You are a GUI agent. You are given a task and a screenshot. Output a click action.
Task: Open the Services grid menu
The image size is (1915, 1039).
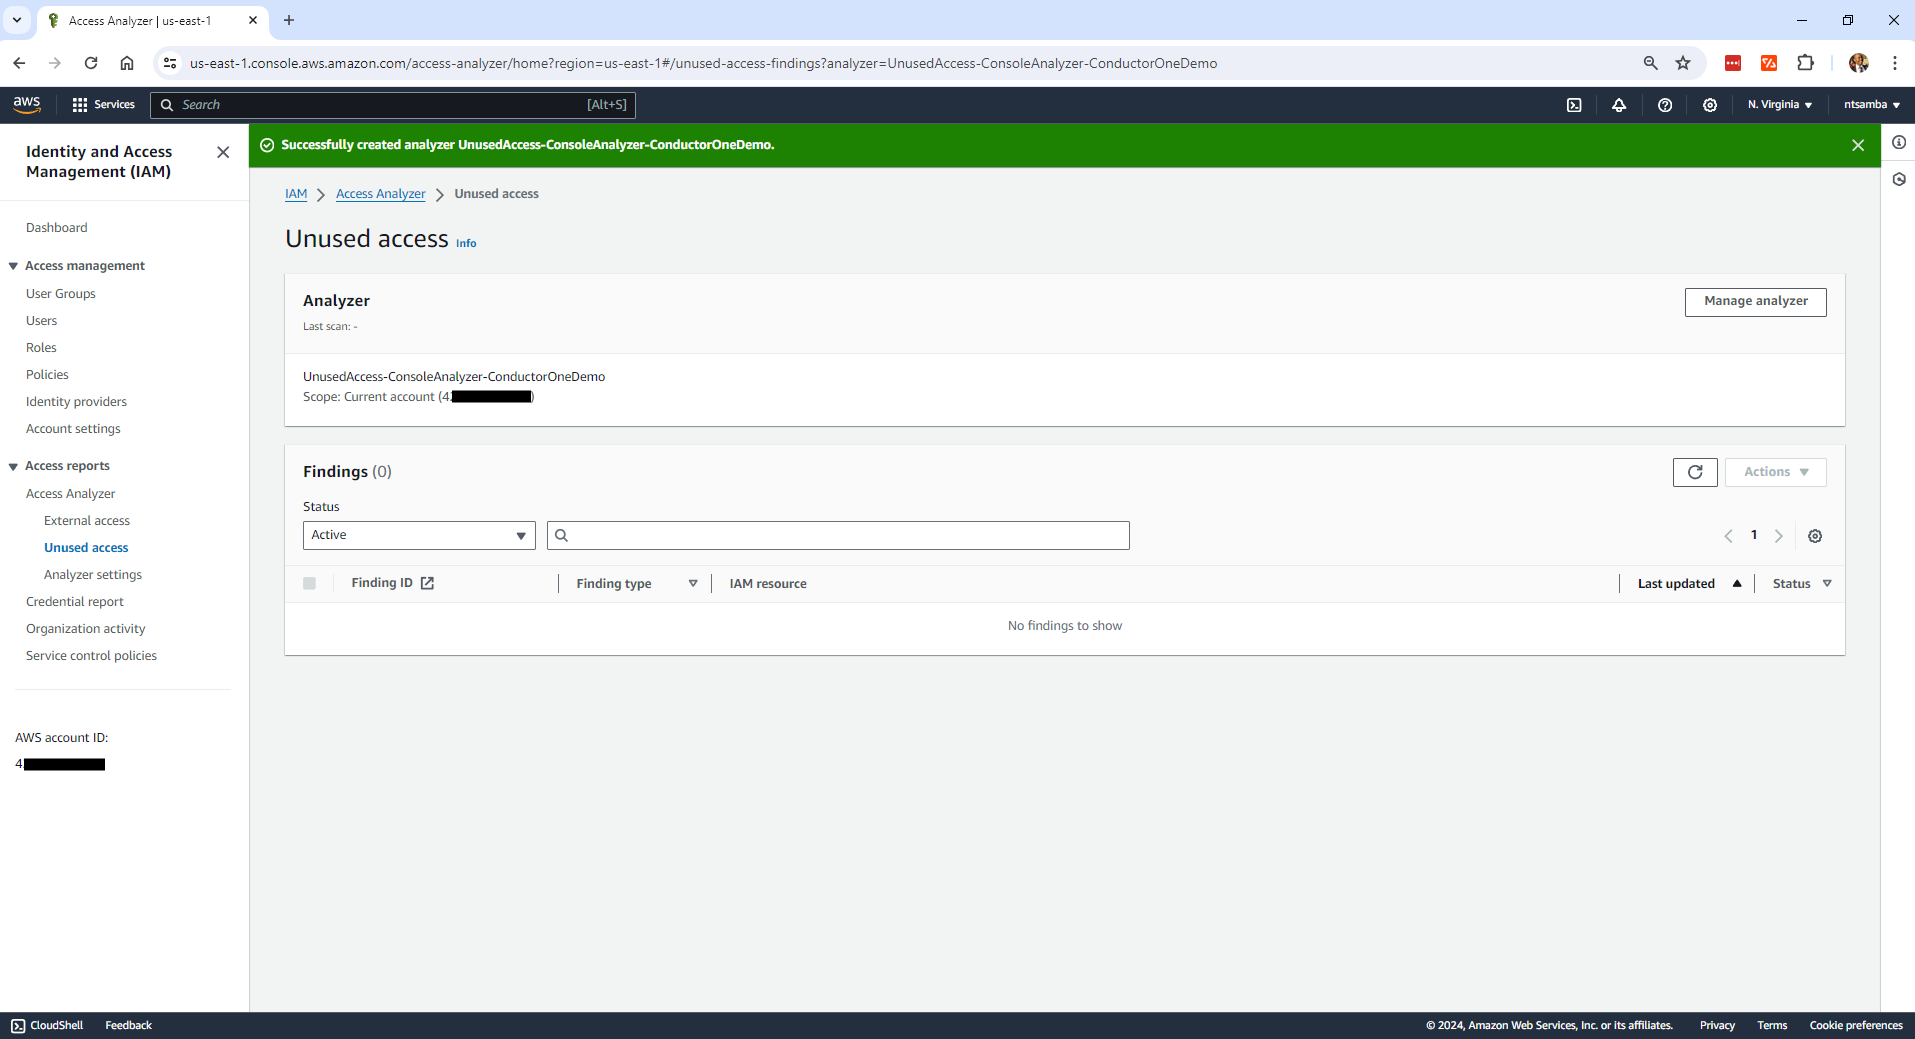(80, 104)
